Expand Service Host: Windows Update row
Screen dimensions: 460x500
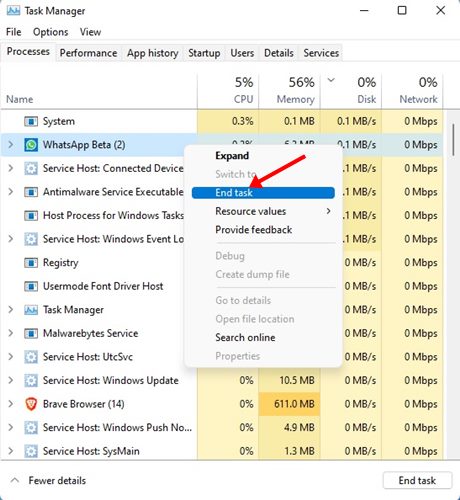(11, 381)
